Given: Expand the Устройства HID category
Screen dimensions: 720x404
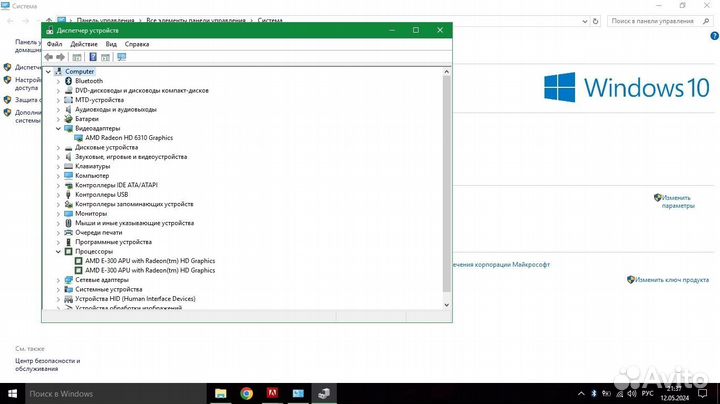Looking at the screenshot, I should pyautogui.click(x=58, y=299).
